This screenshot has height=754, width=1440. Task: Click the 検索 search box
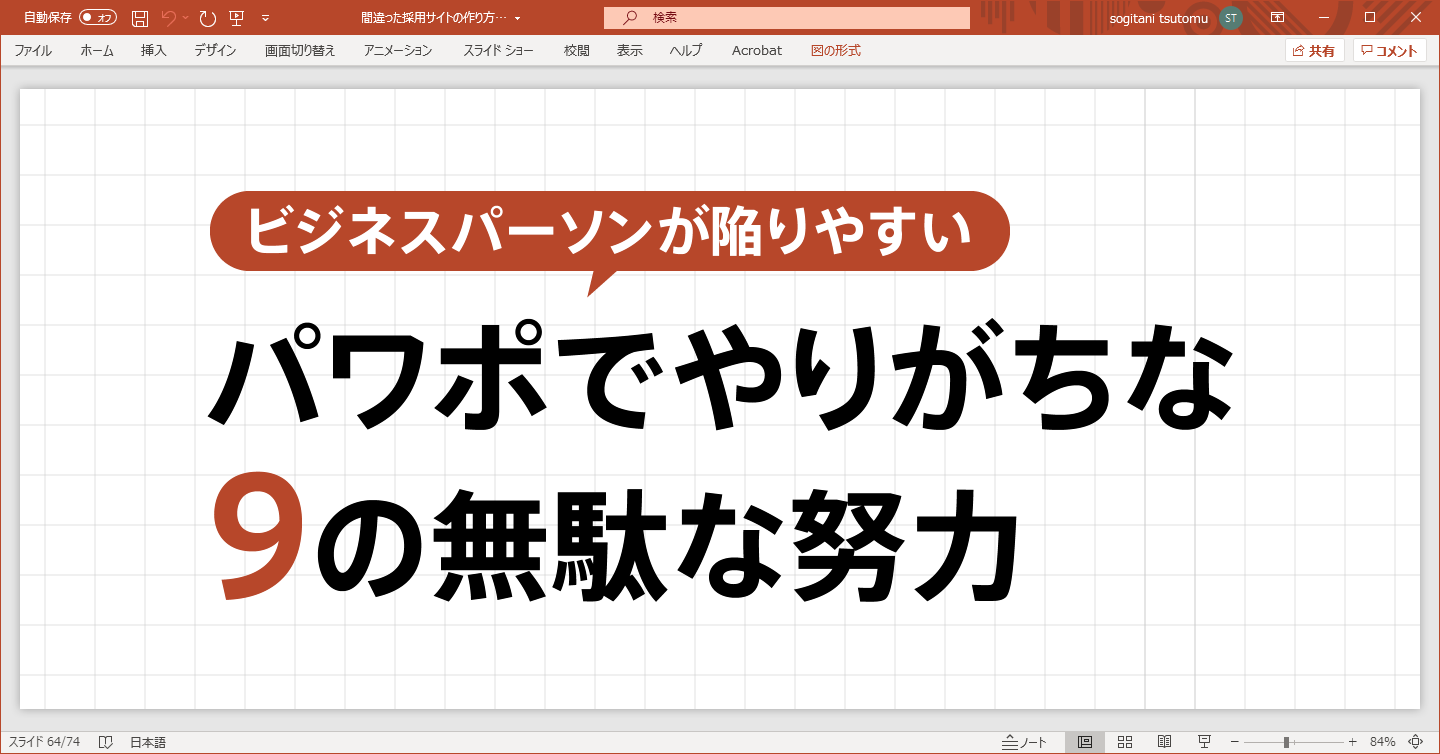(786, 17)
